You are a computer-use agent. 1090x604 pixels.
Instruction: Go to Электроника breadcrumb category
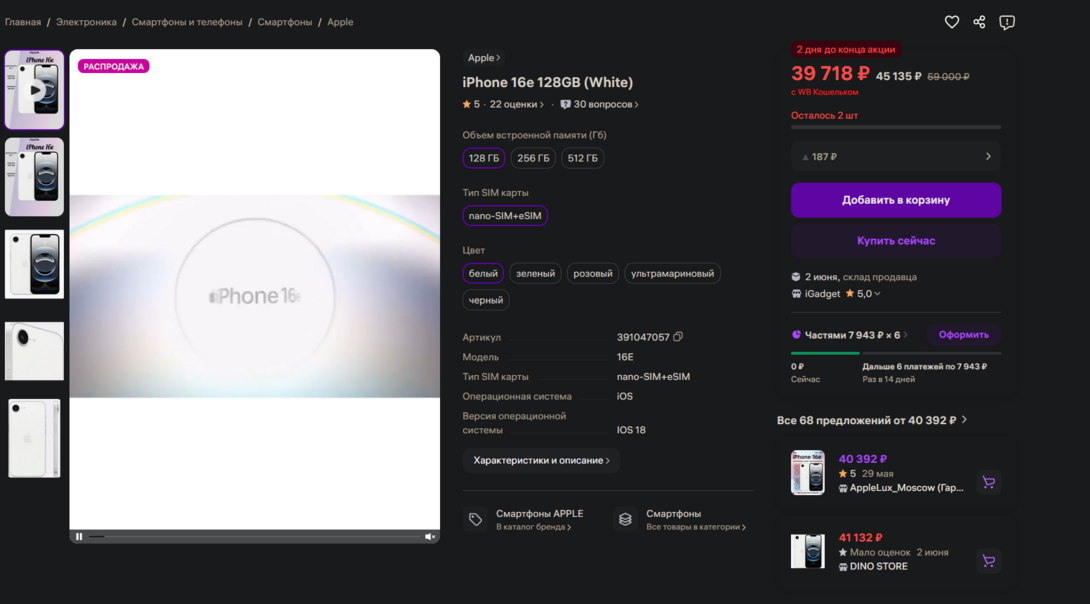[x=86, y=22]
